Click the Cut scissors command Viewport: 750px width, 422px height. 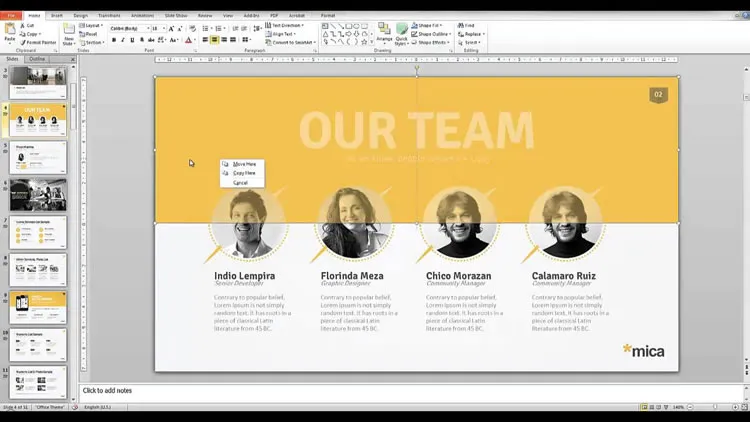27,25
